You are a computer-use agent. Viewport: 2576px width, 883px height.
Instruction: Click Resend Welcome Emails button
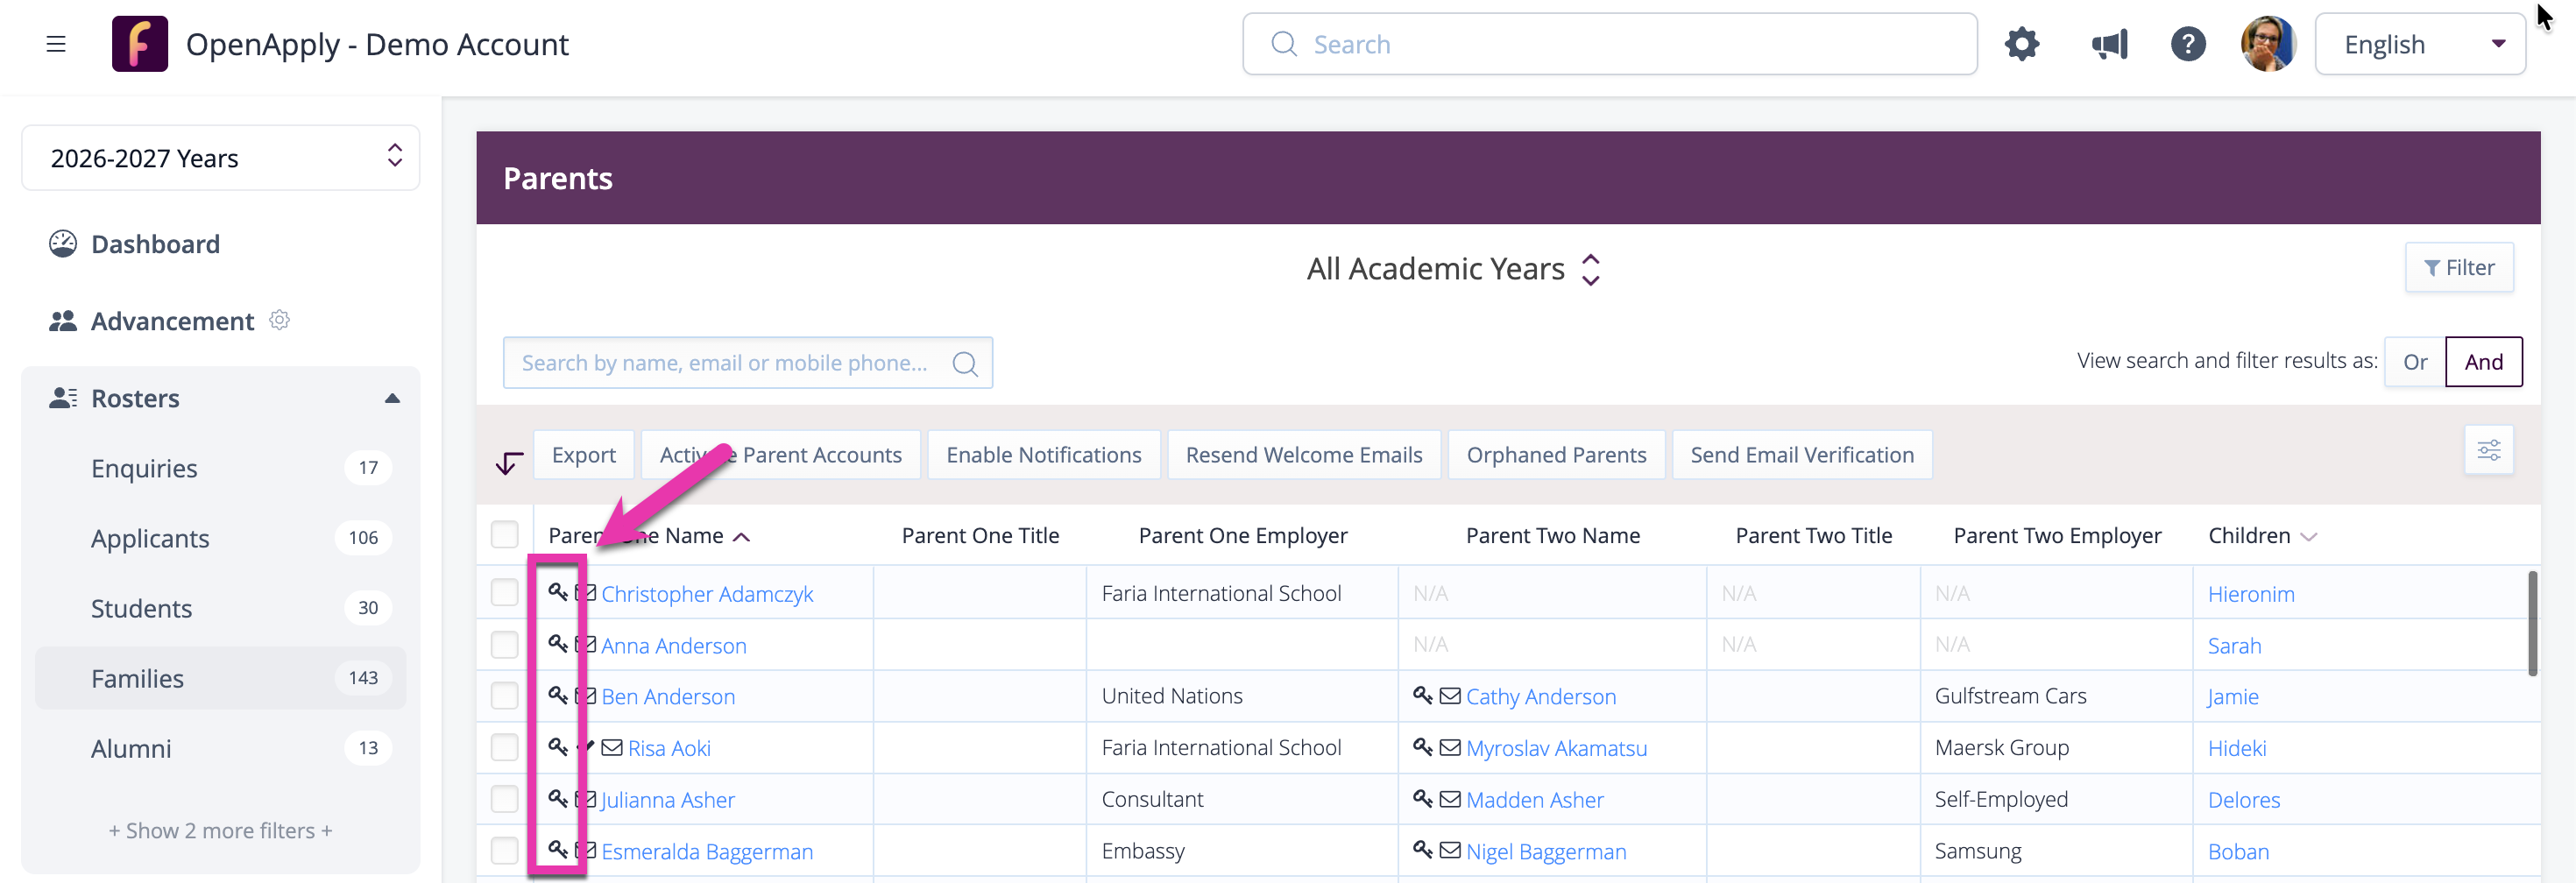click(x=1303, y=455)
